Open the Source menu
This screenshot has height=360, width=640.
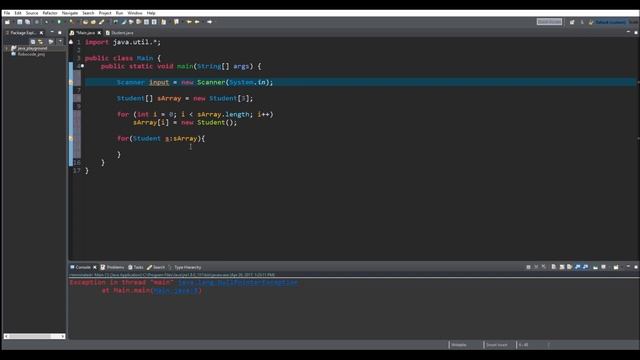pyautogui.click(x=32, y=13)
